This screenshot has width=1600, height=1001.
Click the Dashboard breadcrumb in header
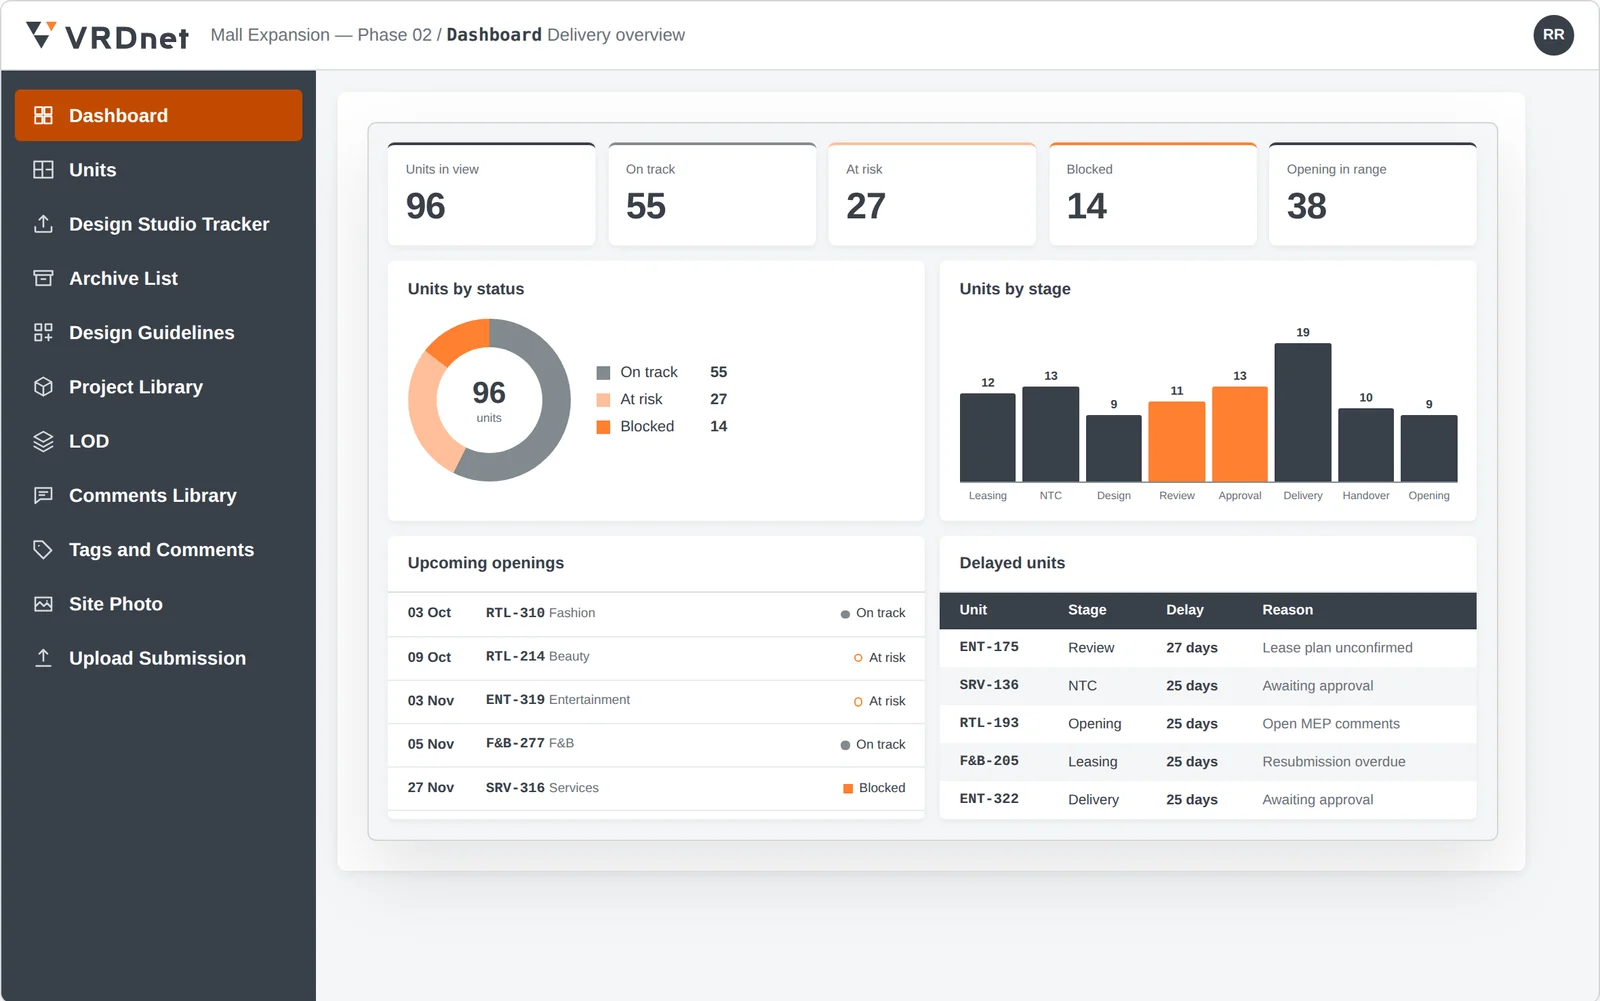[494, 35]
